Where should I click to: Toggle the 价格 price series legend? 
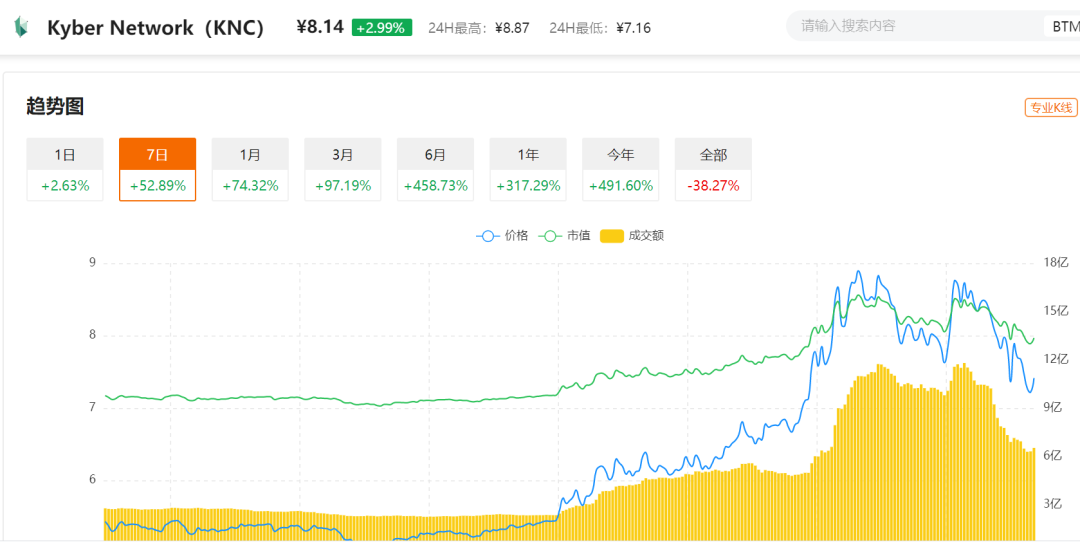click(x=502, y=236)
